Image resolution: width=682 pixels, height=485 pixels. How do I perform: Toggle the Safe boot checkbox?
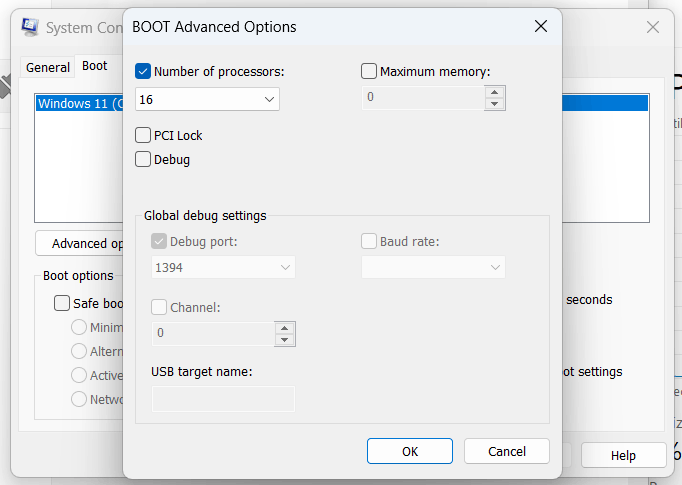pos(62,303)
